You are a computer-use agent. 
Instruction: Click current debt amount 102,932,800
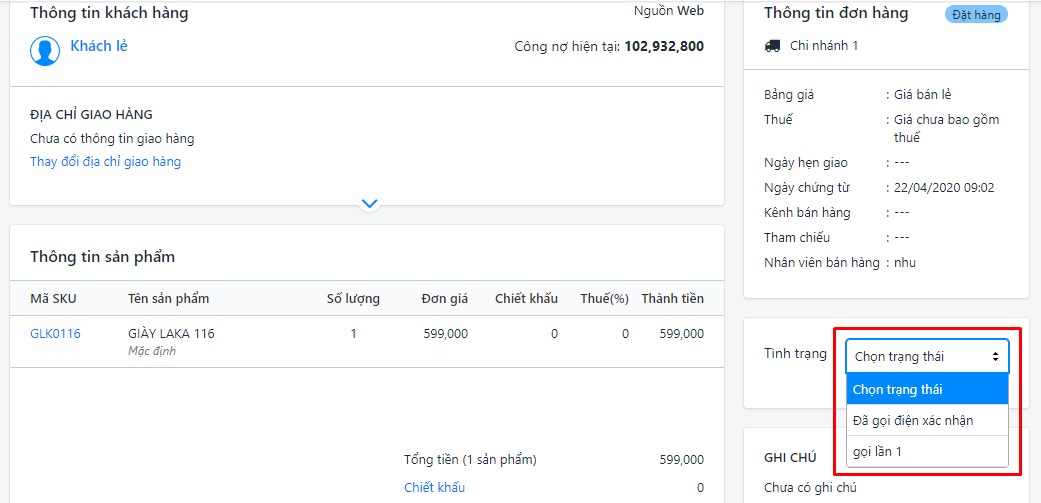[x=663, y=47]
